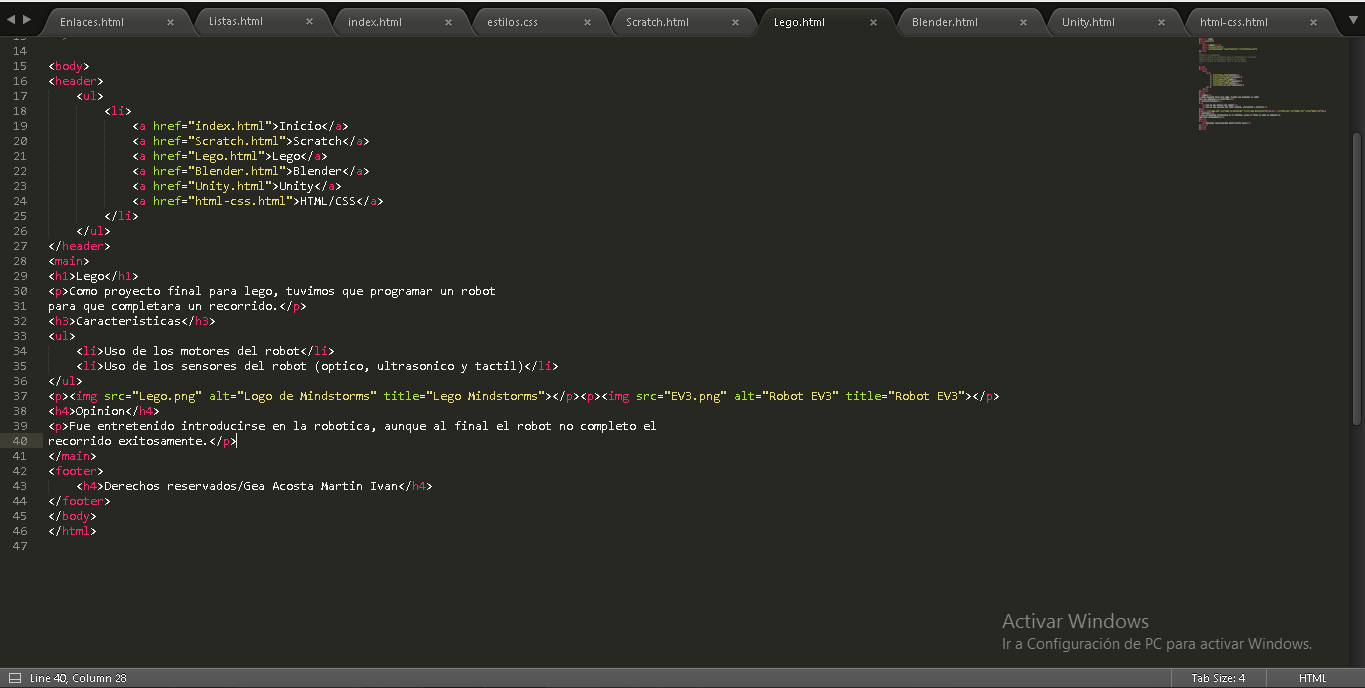Click the Scratch.html anchor line
1365x688 pixels.
(251, 141)
